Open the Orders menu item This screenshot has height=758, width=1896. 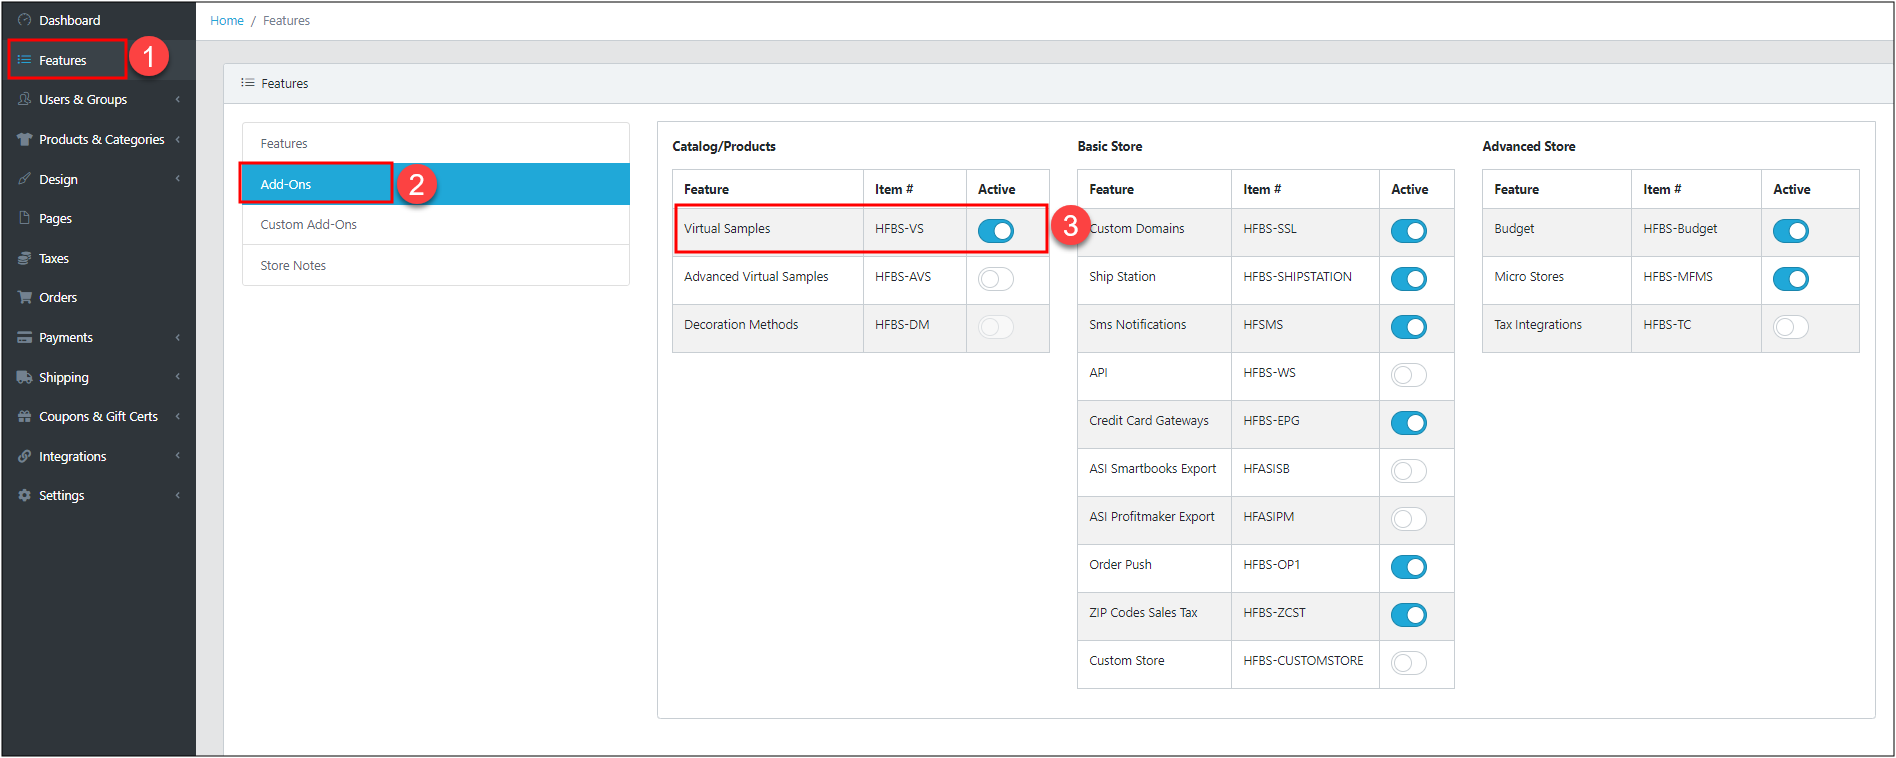coord(98,297)
